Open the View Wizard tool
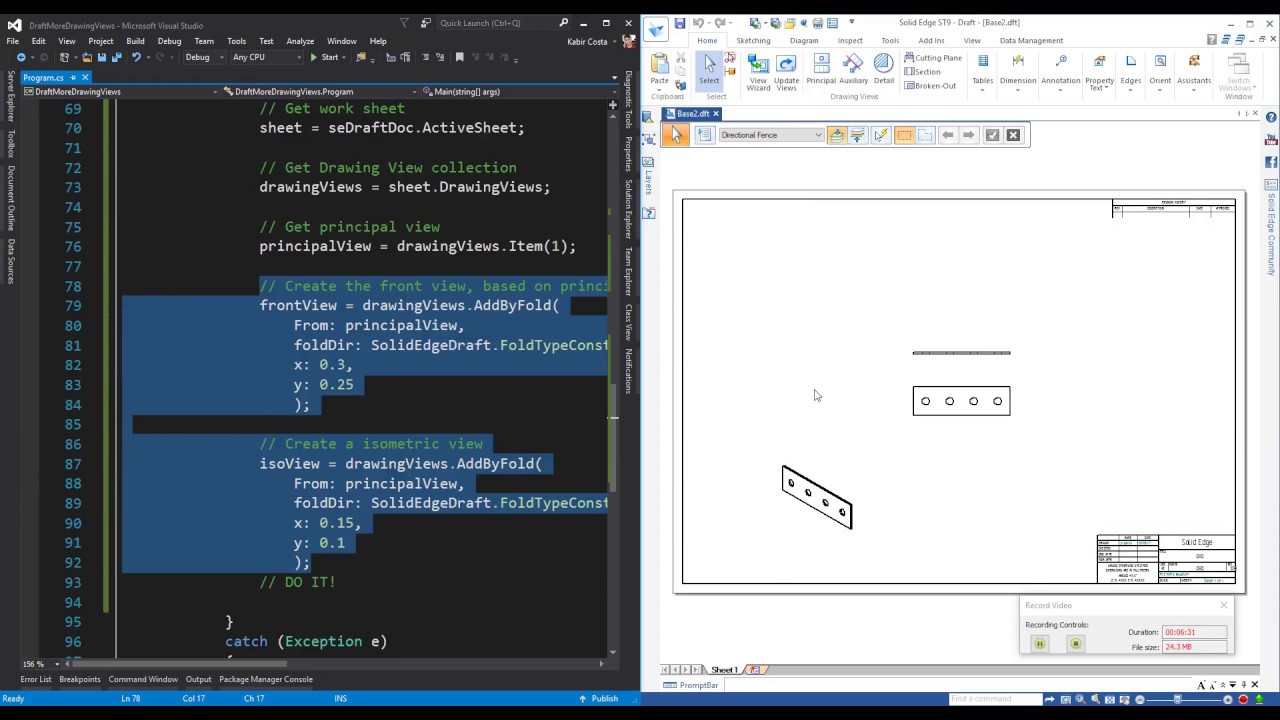The height and width of the screenshot is (720, 1280). click(758, 72)
